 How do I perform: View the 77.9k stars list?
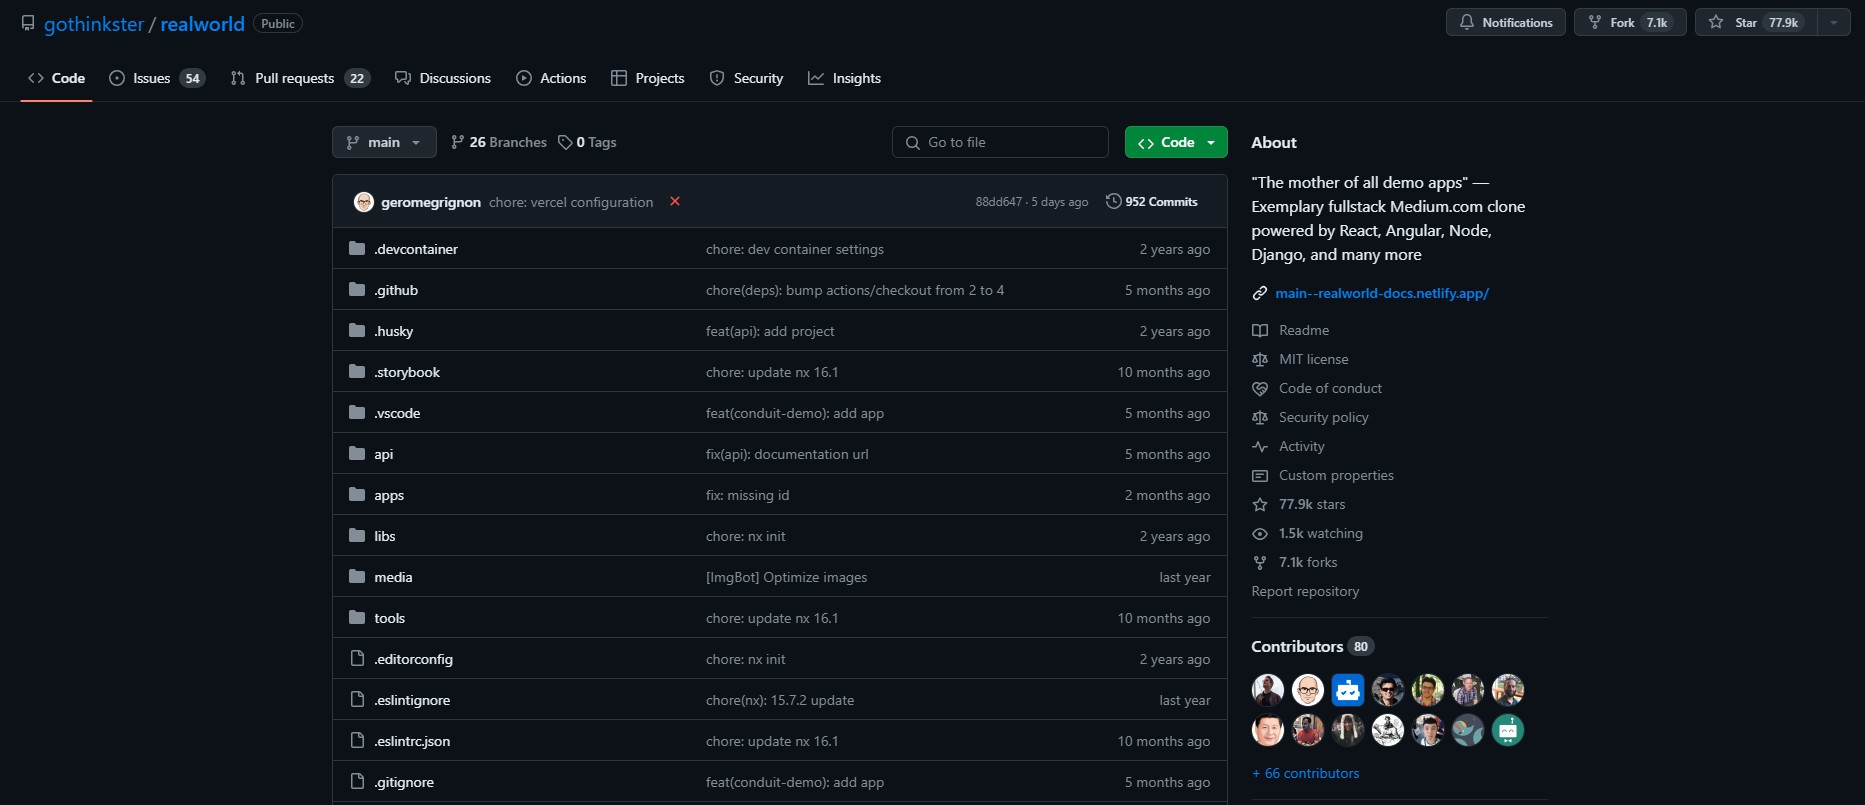tap(1312, 504)
